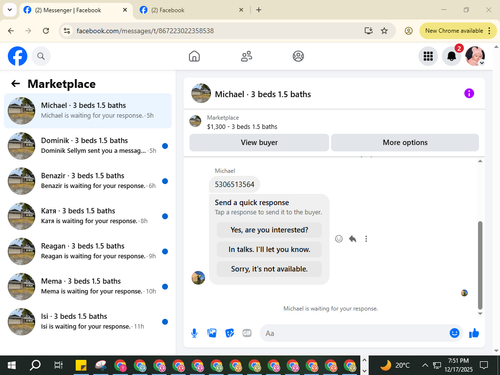Screen dimensions: 500x375
Task: Close the (2) Facebook tab
Action: pyautogui.click(x=241, y=10)
